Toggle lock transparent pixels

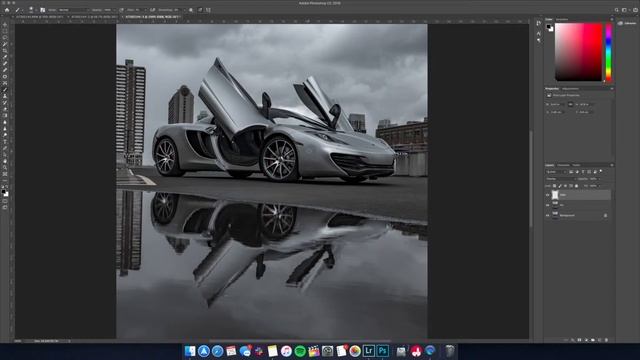point(554,186)
